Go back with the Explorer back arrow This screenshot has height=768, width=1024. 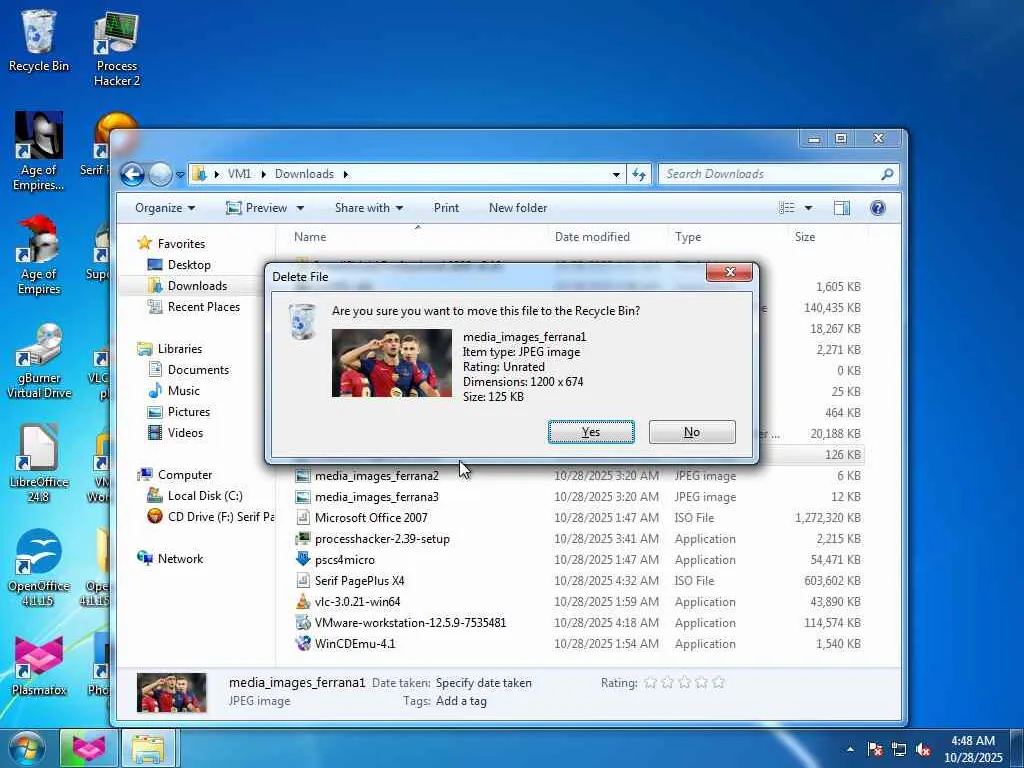133,174
